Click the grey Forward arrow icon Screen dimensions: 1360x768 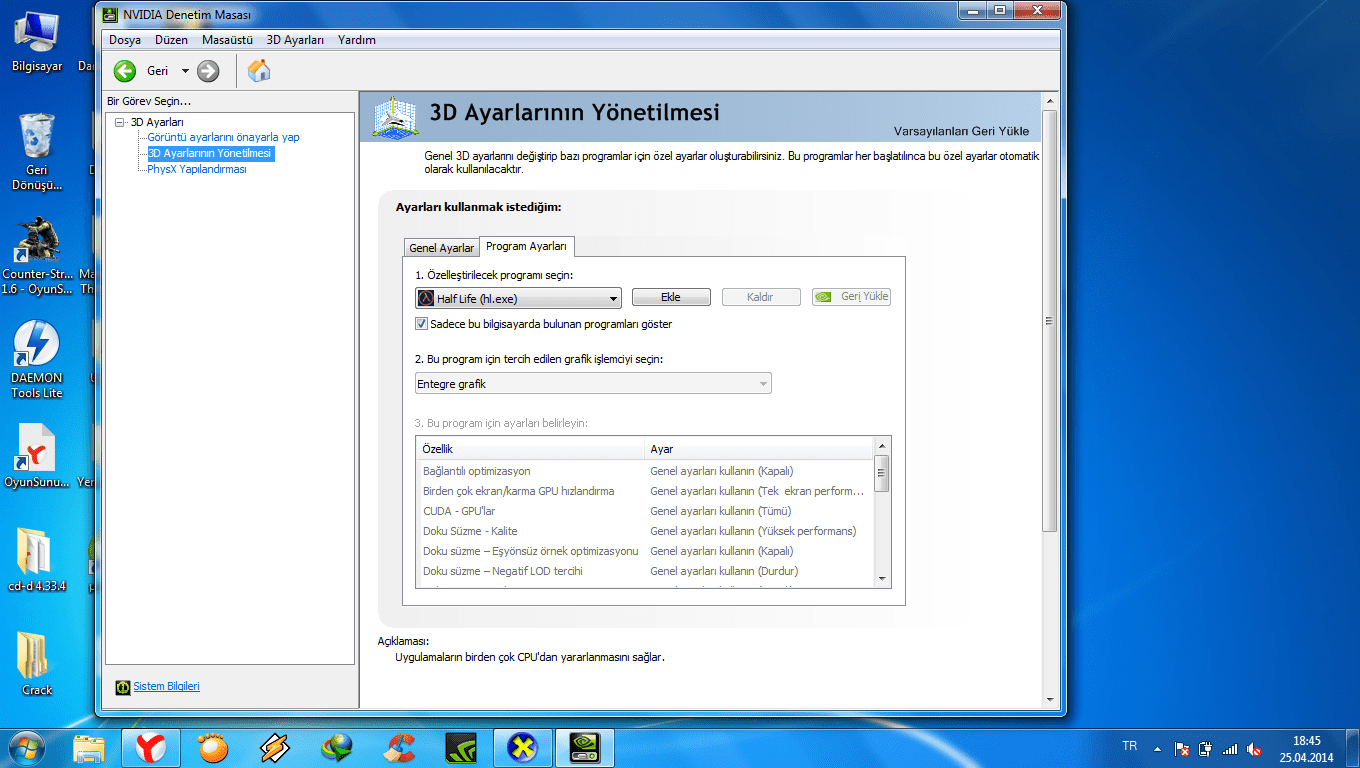click(208, 71)
